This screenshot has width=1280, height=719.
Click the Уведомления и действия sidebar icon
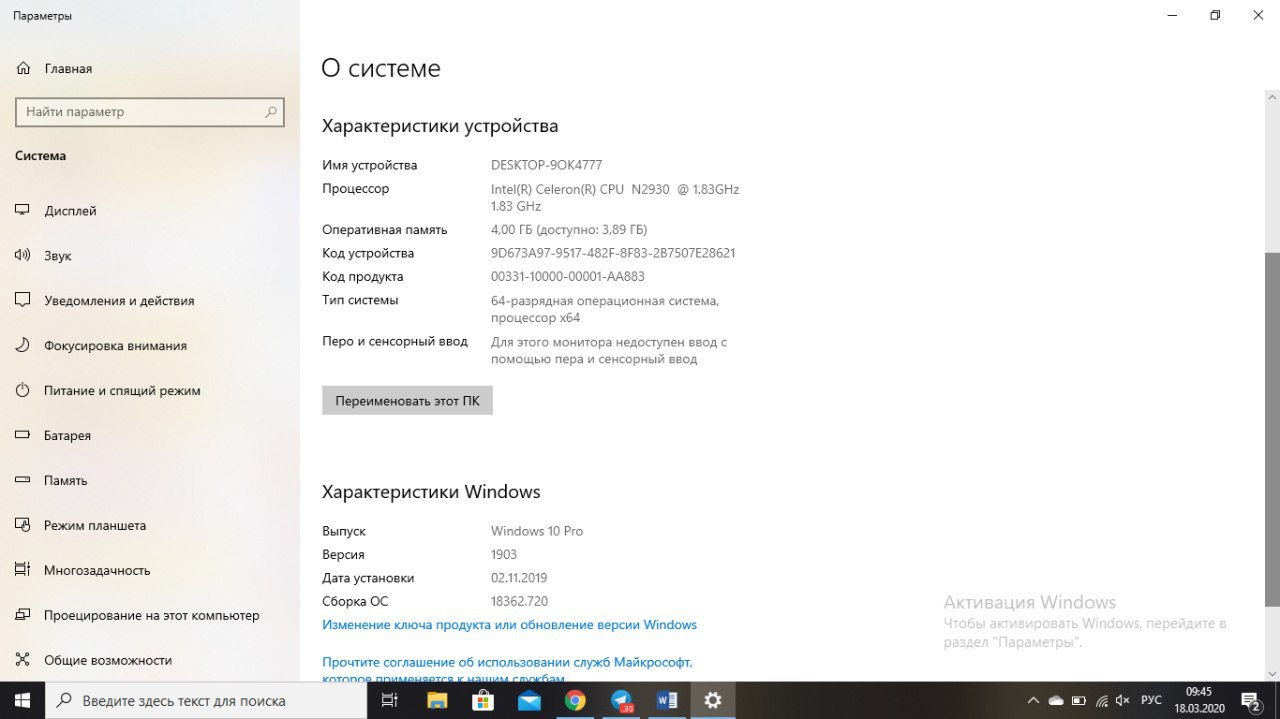tap(23, 301)
